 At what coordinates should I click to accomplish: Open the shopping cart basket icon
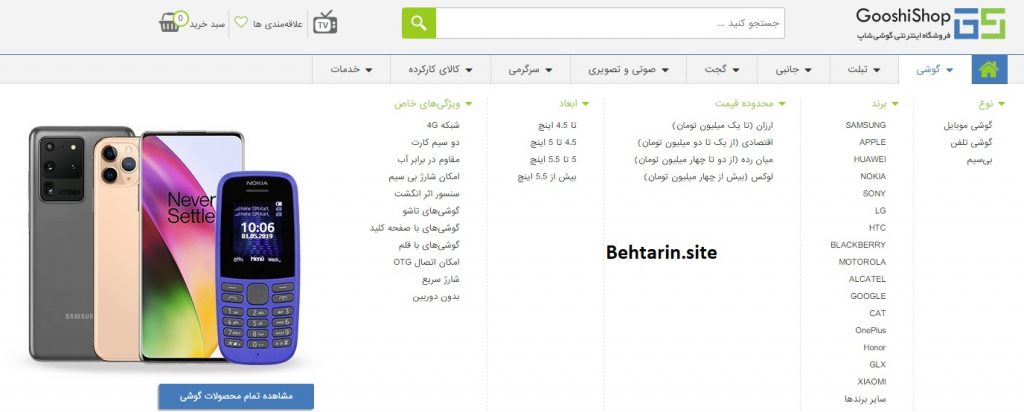173,22
